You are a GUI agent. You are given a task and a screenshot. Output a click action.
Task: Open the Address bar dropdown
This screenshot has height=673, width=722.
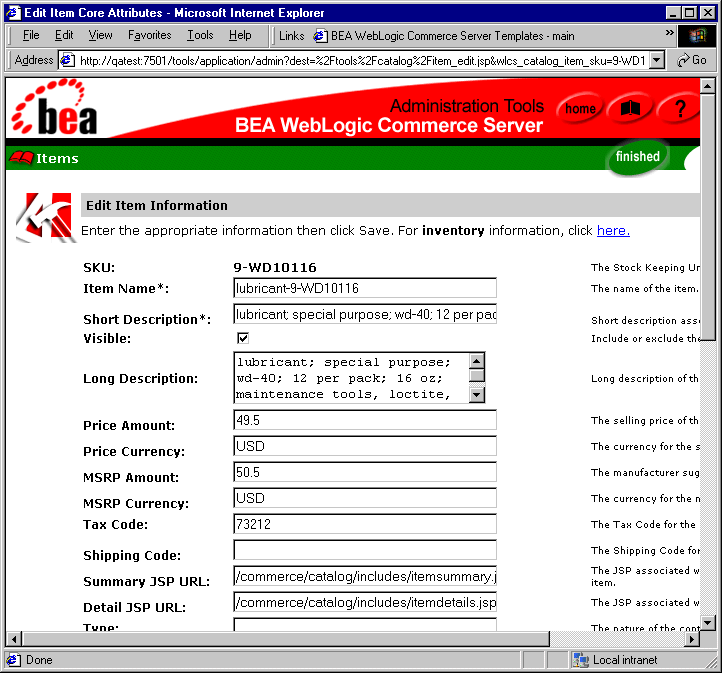[657, 60]
